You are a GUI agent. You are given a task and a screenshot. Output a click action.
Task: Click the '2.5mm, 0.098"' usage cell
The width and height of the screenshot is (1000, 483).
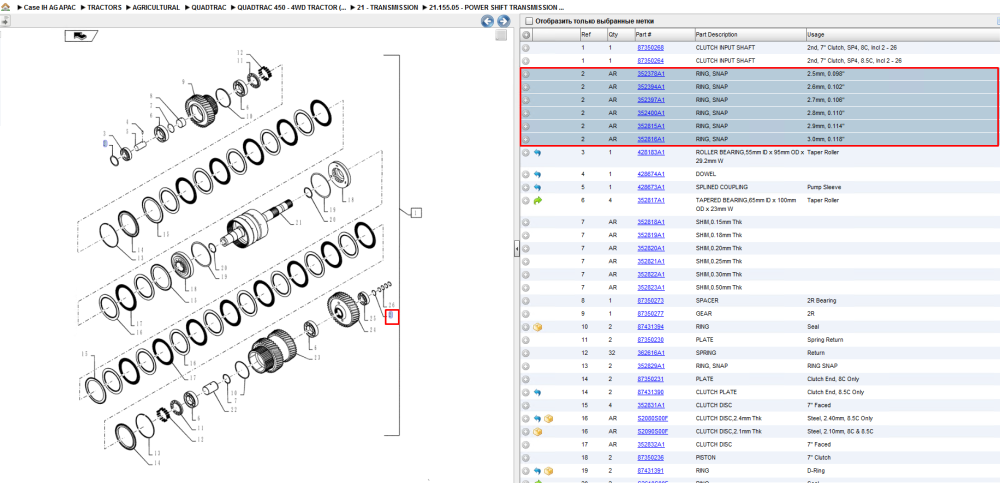[x=828, y=74]
